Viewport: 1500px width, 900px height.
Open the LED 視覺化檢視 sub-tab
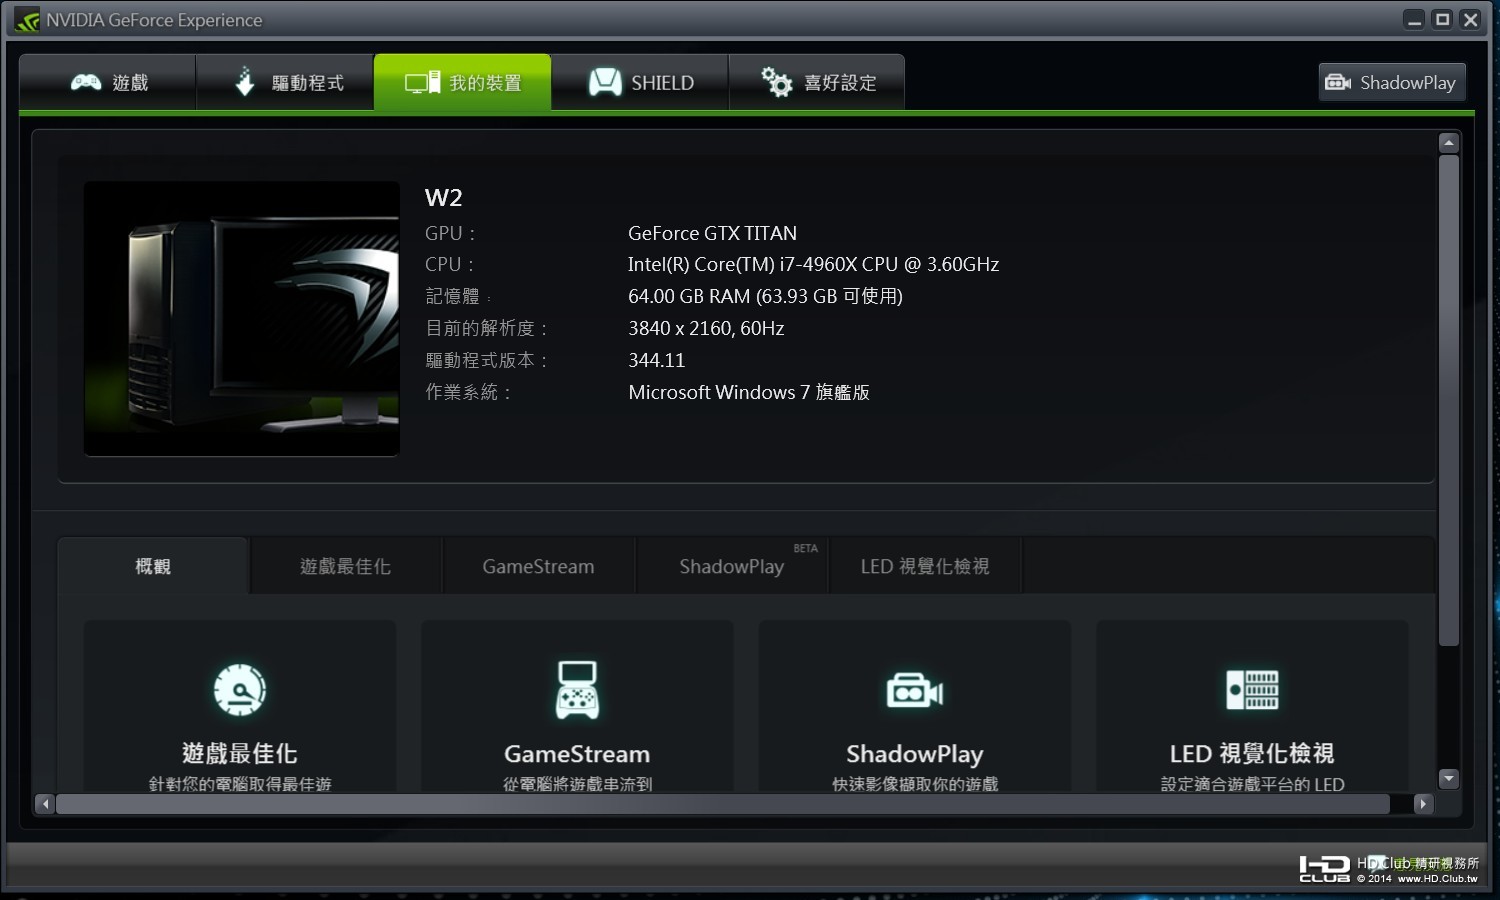point(925,566)
